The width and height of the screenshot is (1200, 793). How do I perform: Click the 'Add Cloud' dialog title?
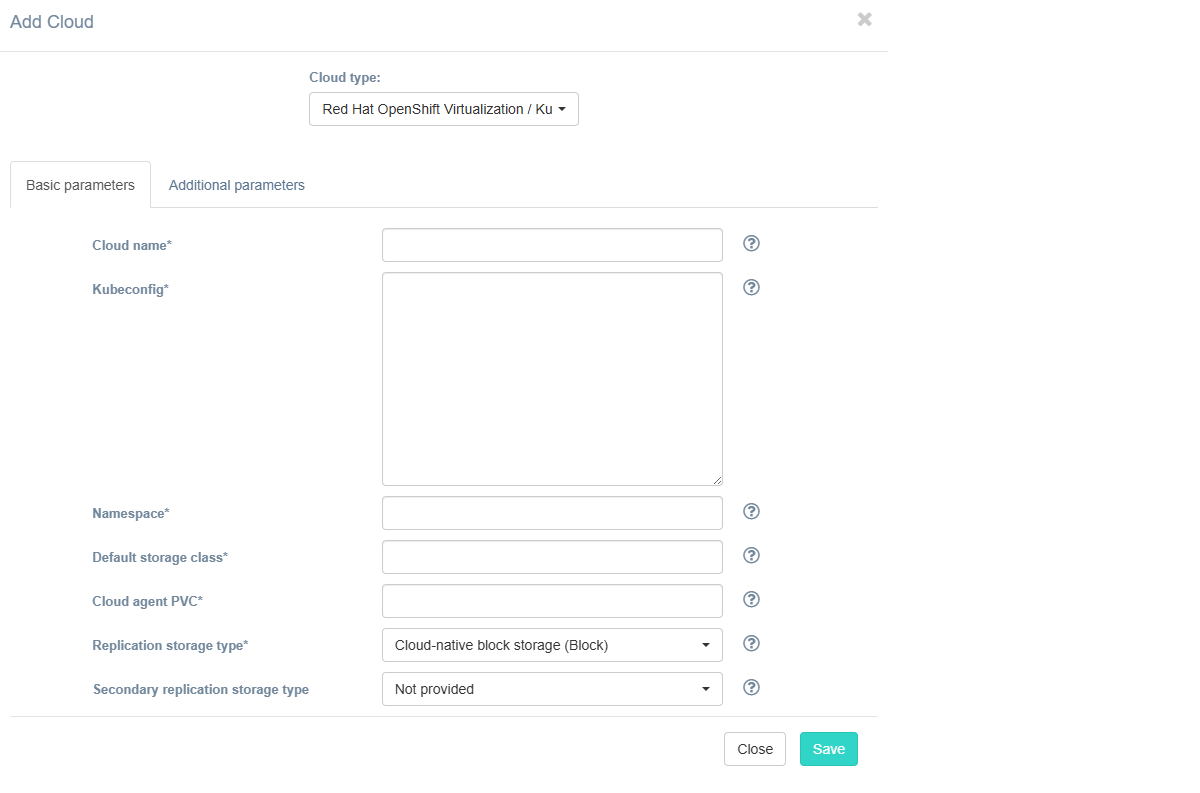tap(52, 22)
